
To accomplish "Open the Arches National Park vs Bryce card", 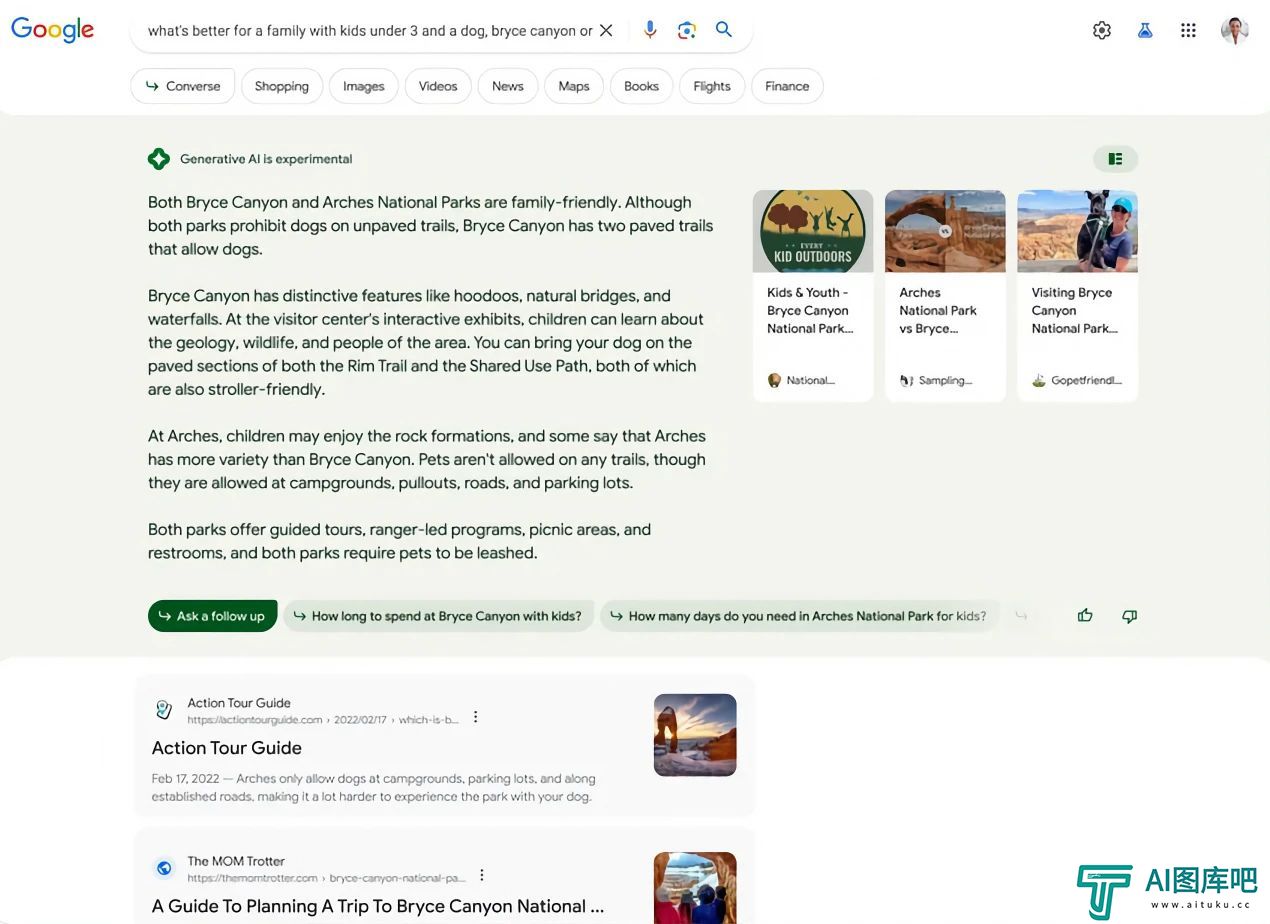I will tap(945, 296).
